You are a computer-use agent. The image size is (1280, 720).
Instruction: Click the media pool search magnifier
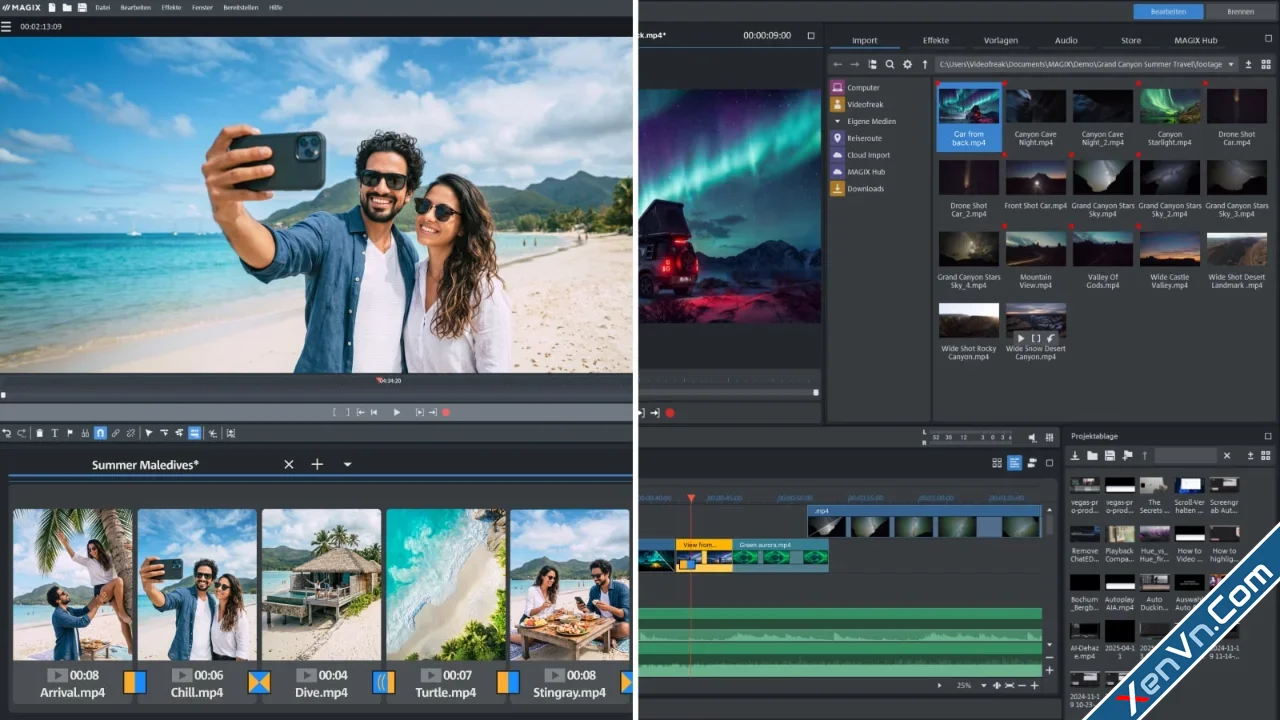890,64
